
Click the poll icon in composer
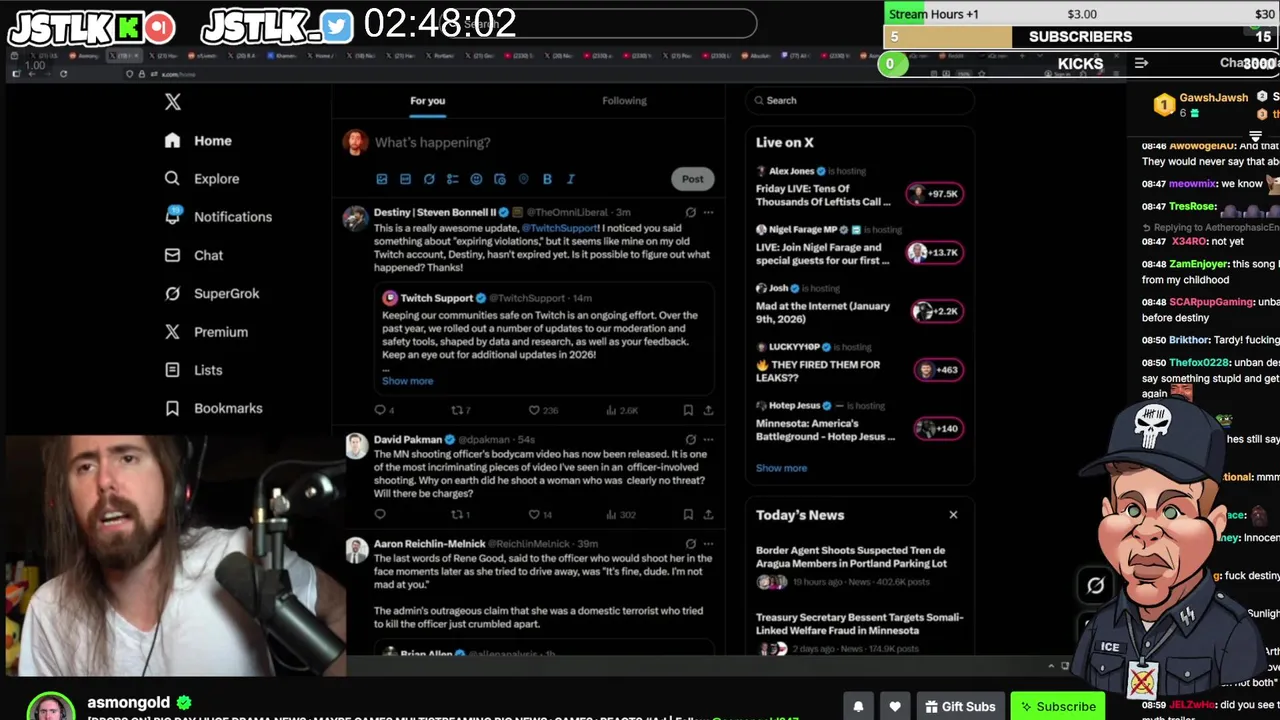[x=452, y=179]
